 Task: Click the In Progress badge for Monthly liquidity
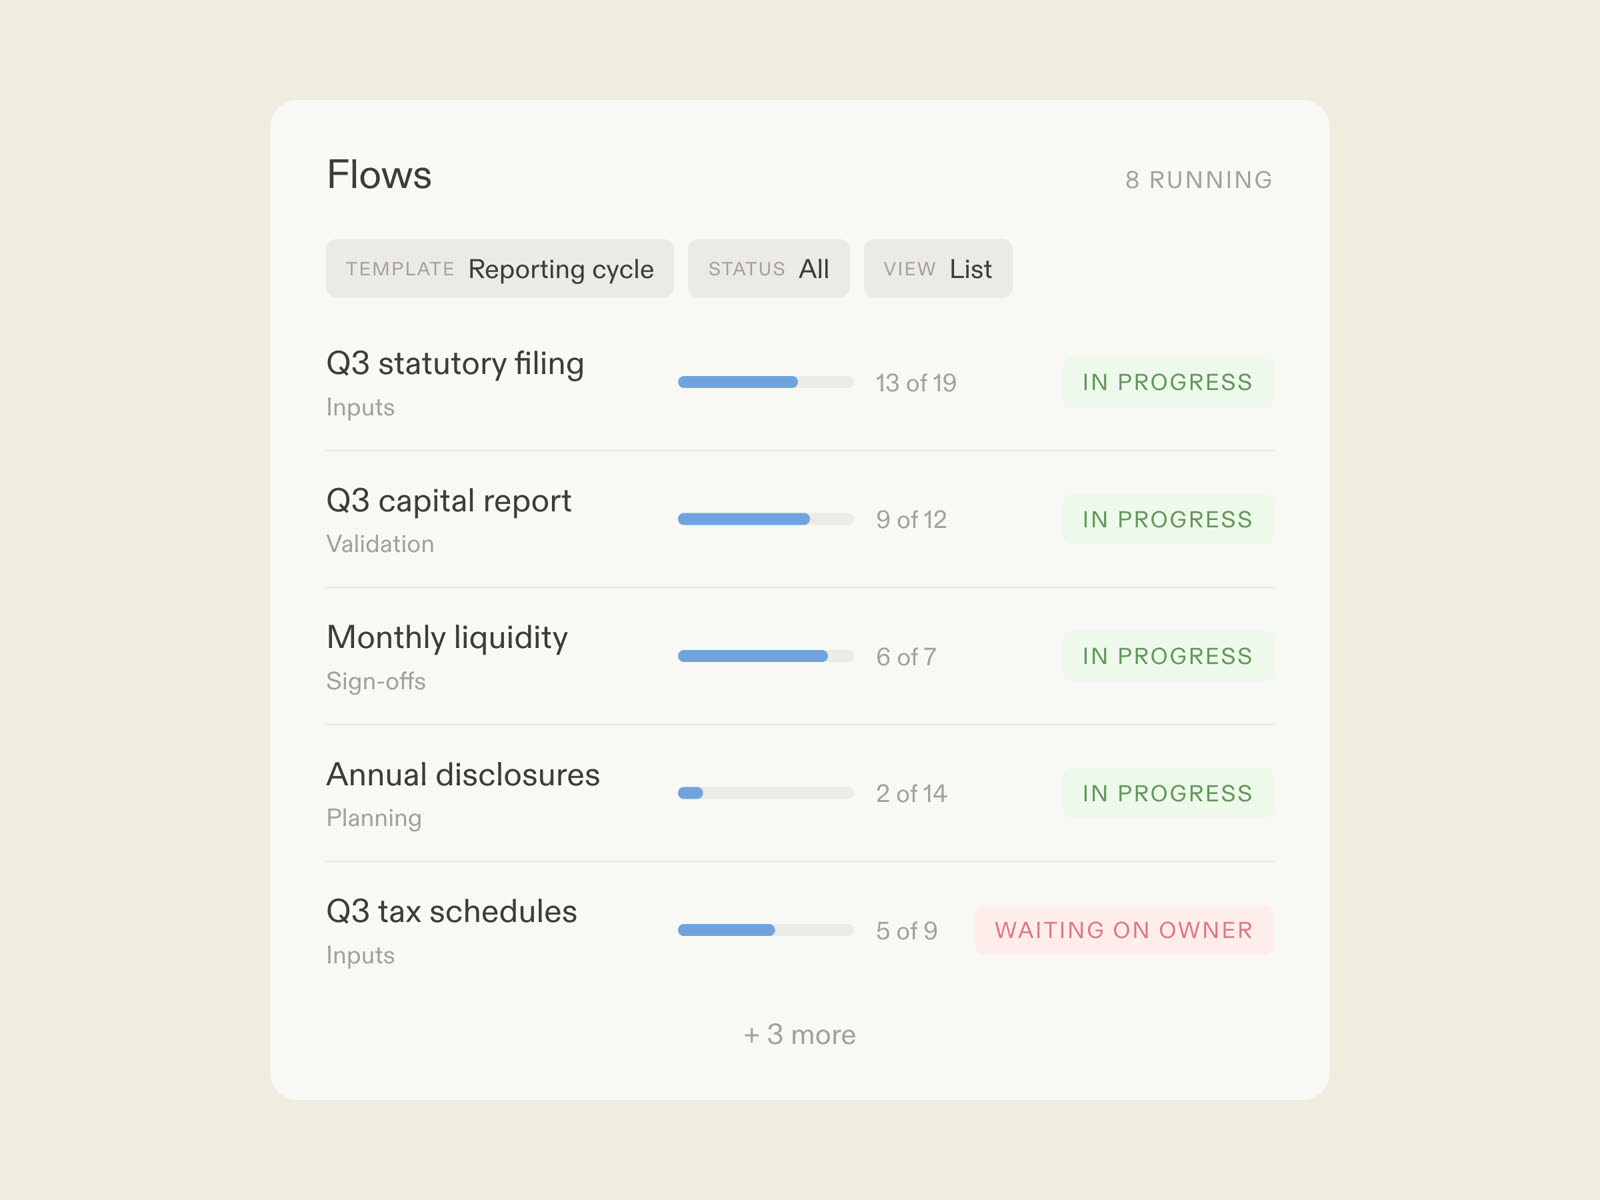1168,656
